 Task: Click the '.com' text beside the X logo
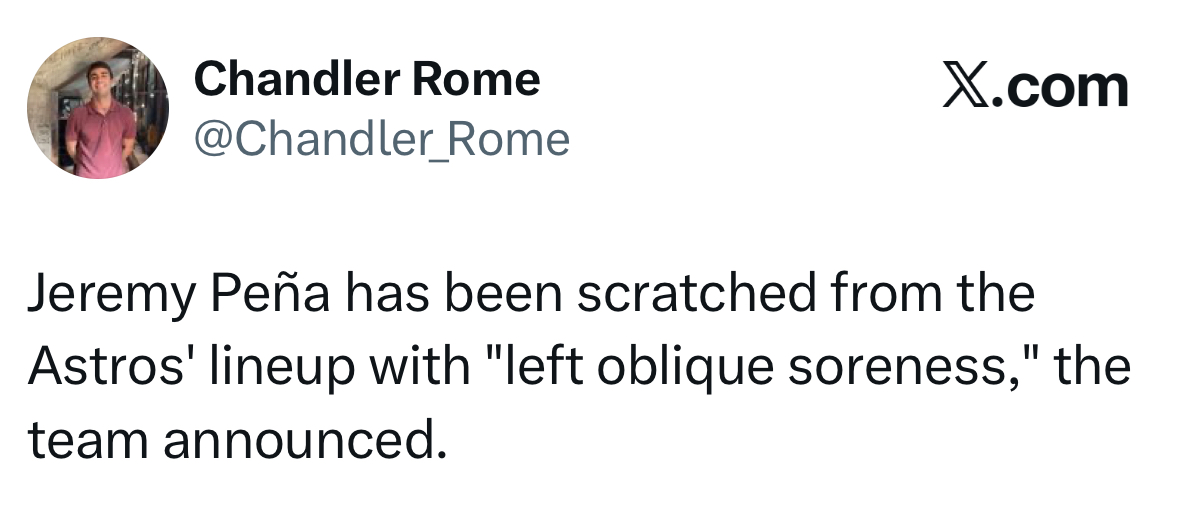(x=1061, y=88)
